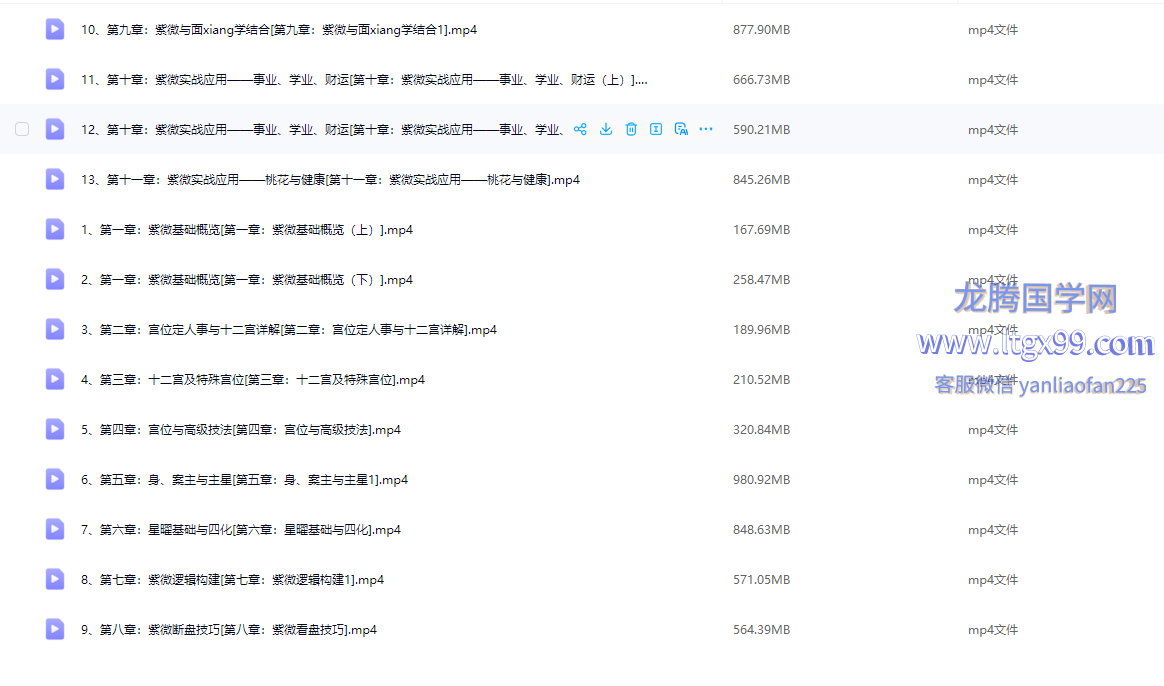Open file 2 紫微基础概览（下）
The width and height of the screenshot is (1164, 686).
[x=246, y=280]
